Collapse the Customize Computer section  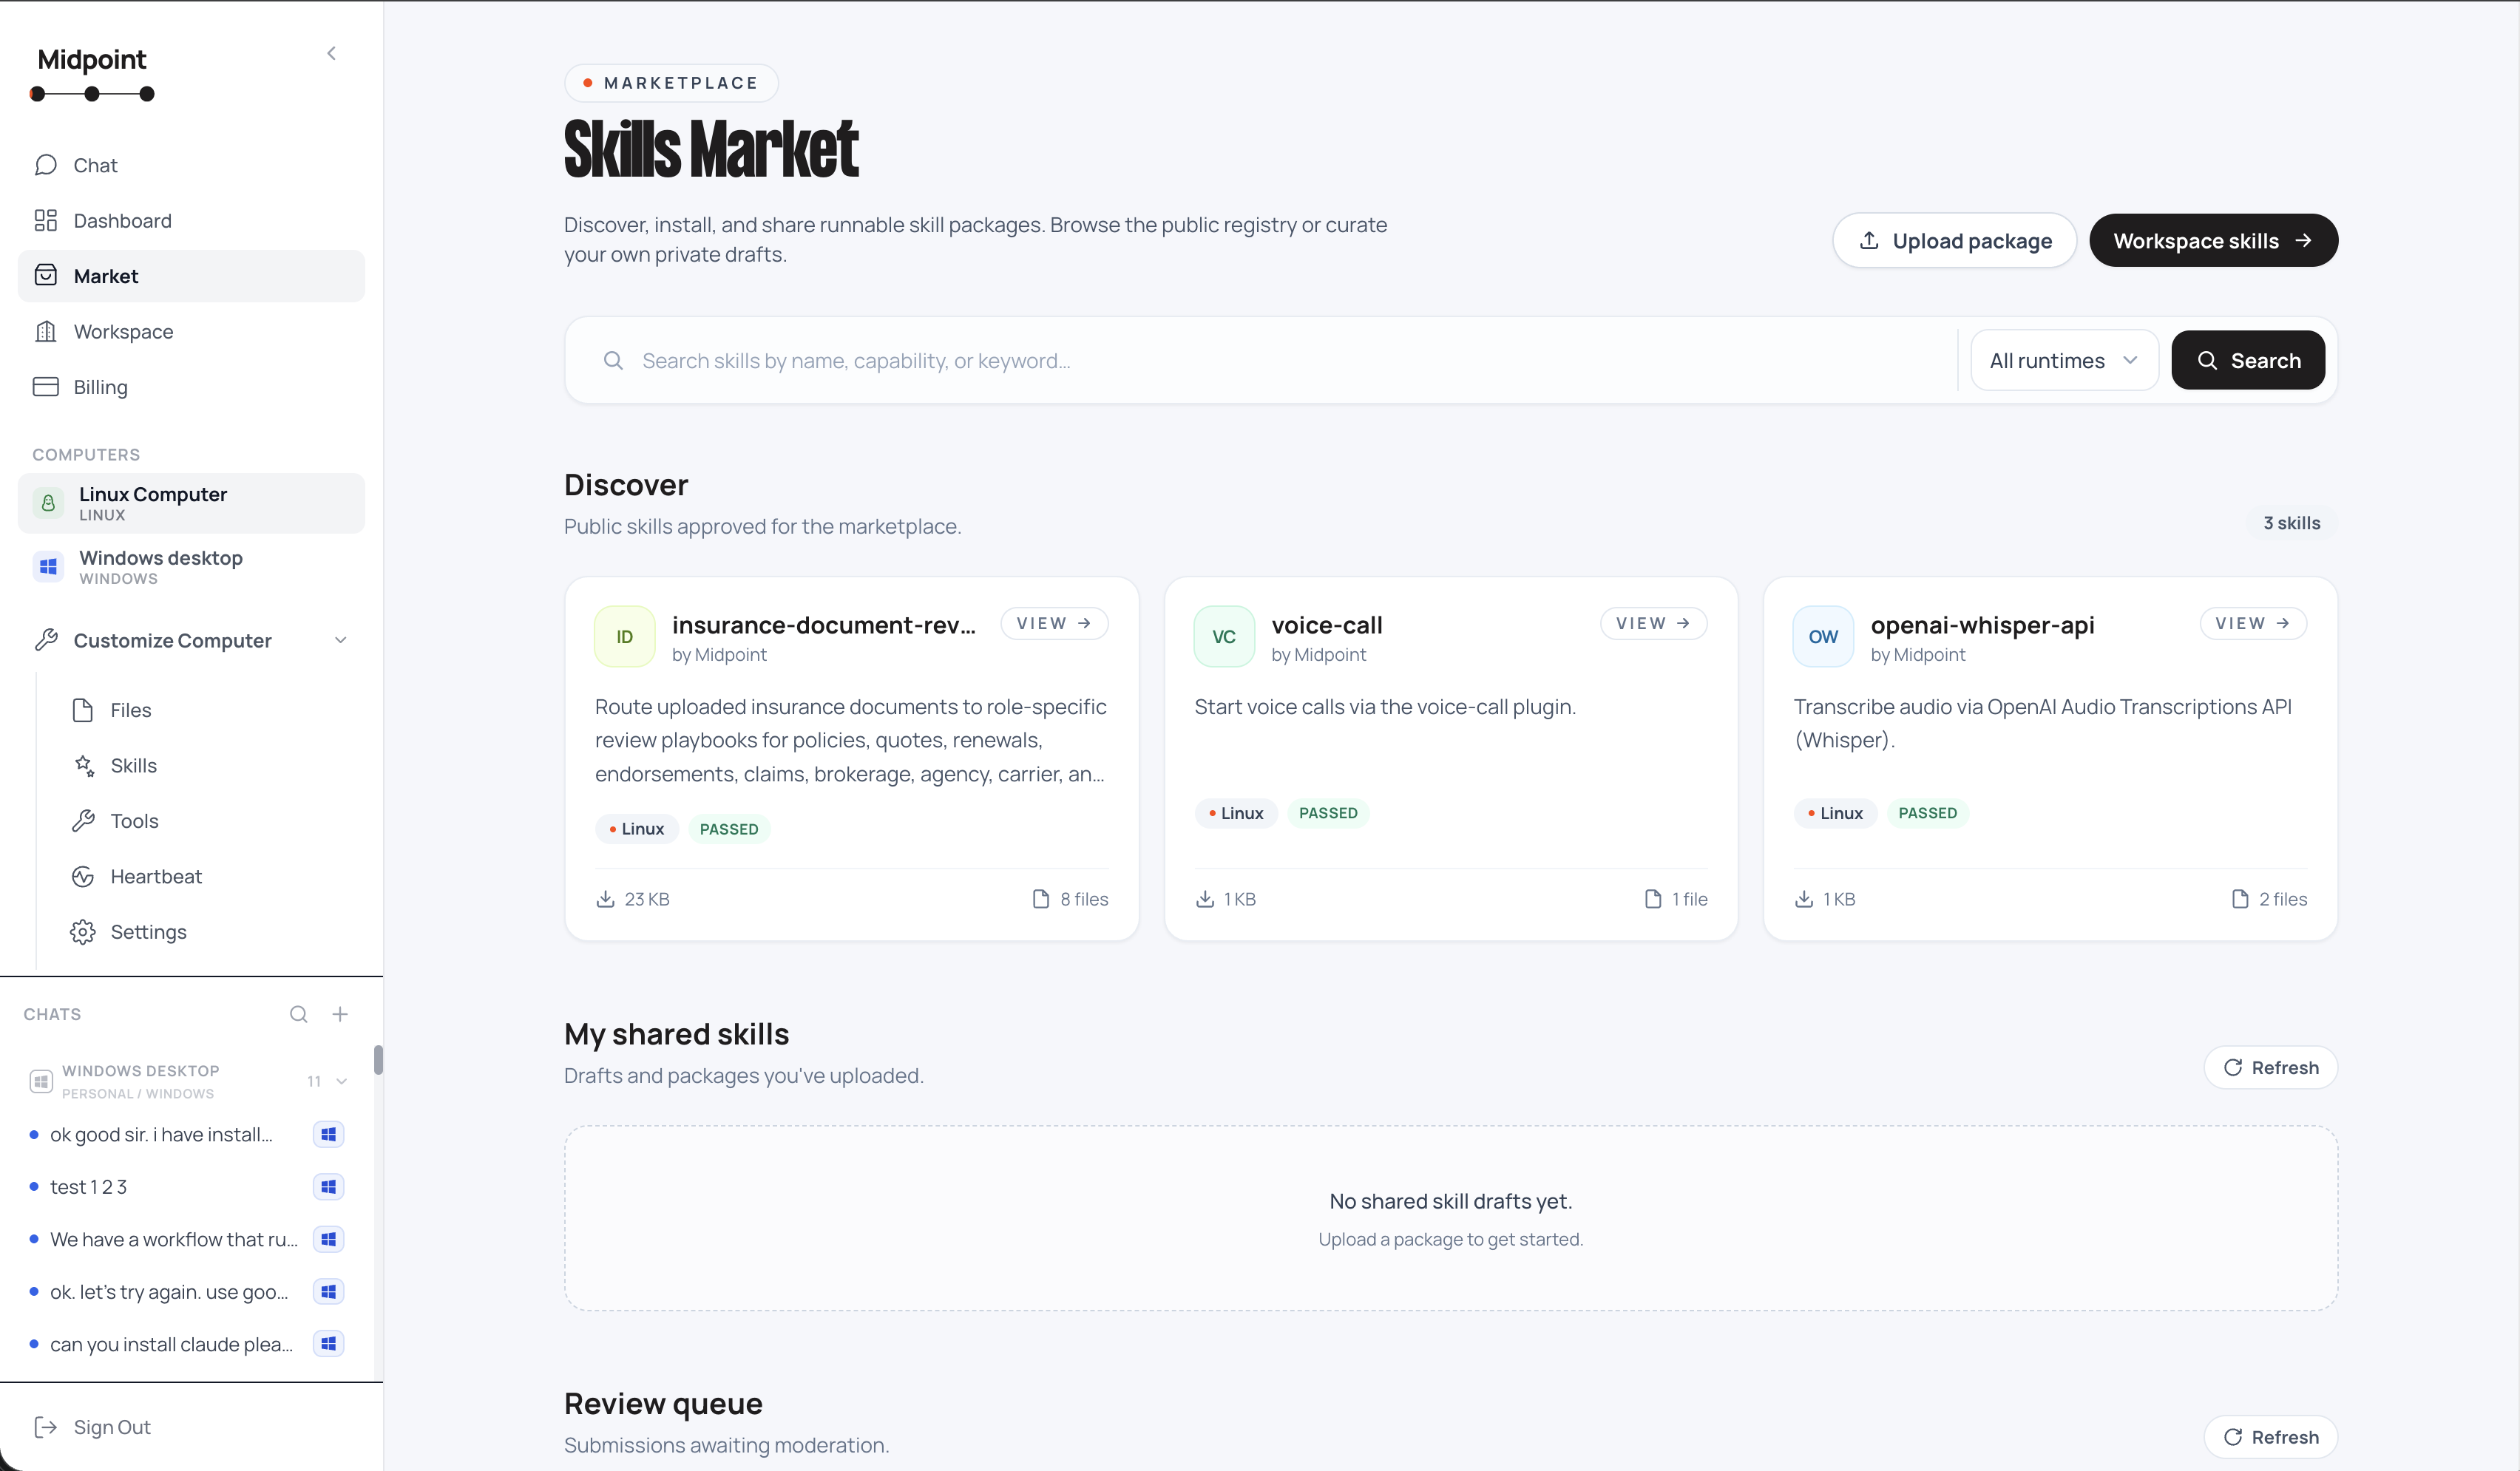340,640
